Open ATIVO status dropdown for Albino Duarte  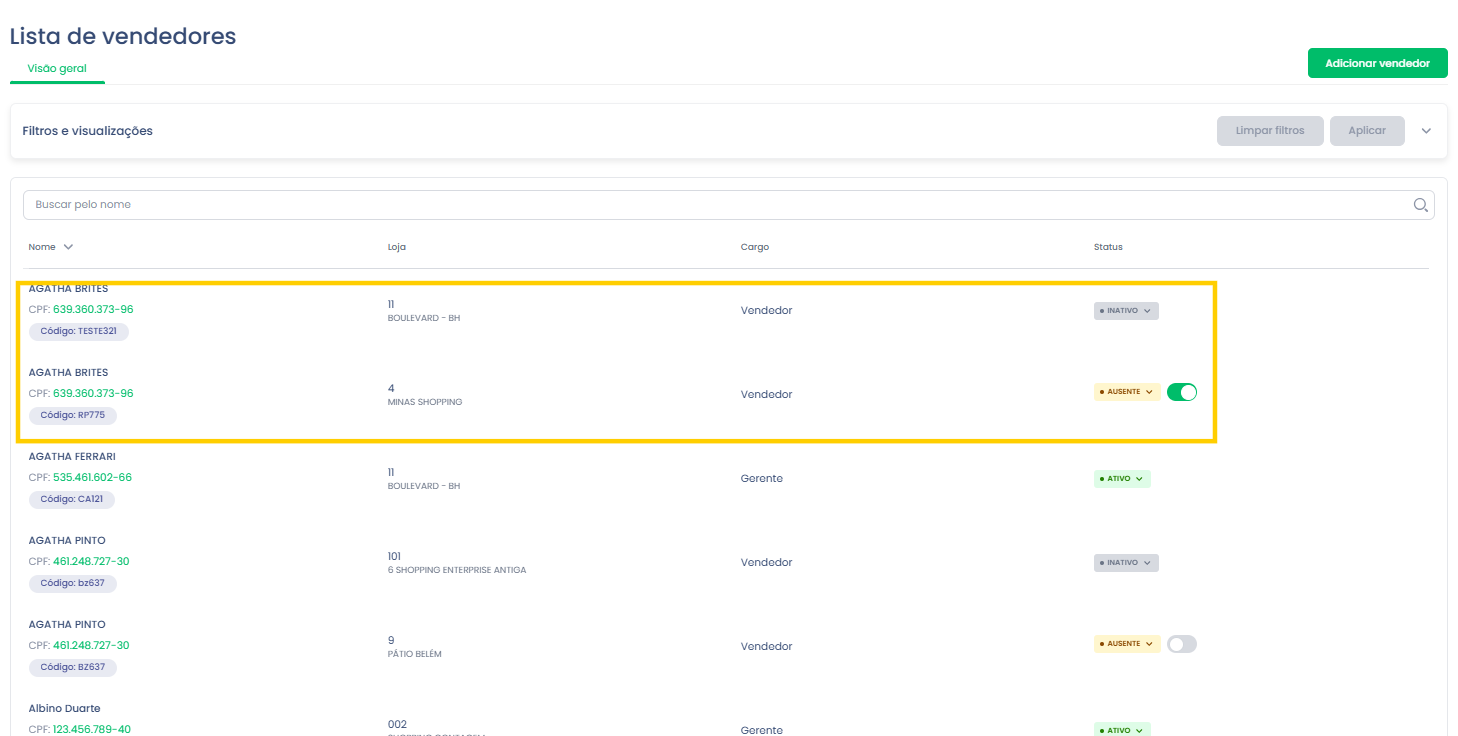click(x=1122, y=730)
